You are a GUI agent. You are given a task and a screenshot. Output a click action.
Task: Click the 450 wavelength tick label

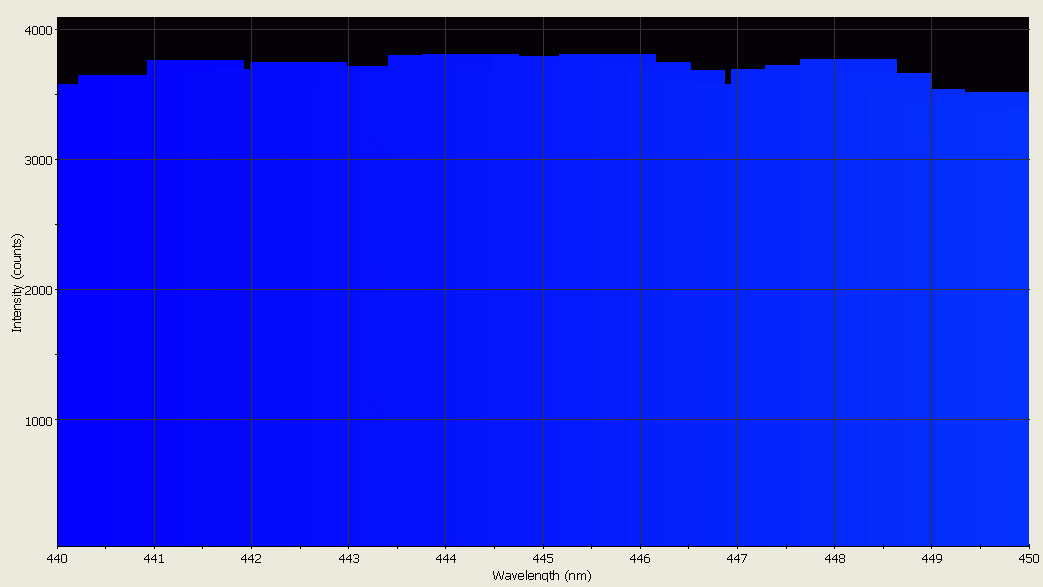(x=1029, y=560)
